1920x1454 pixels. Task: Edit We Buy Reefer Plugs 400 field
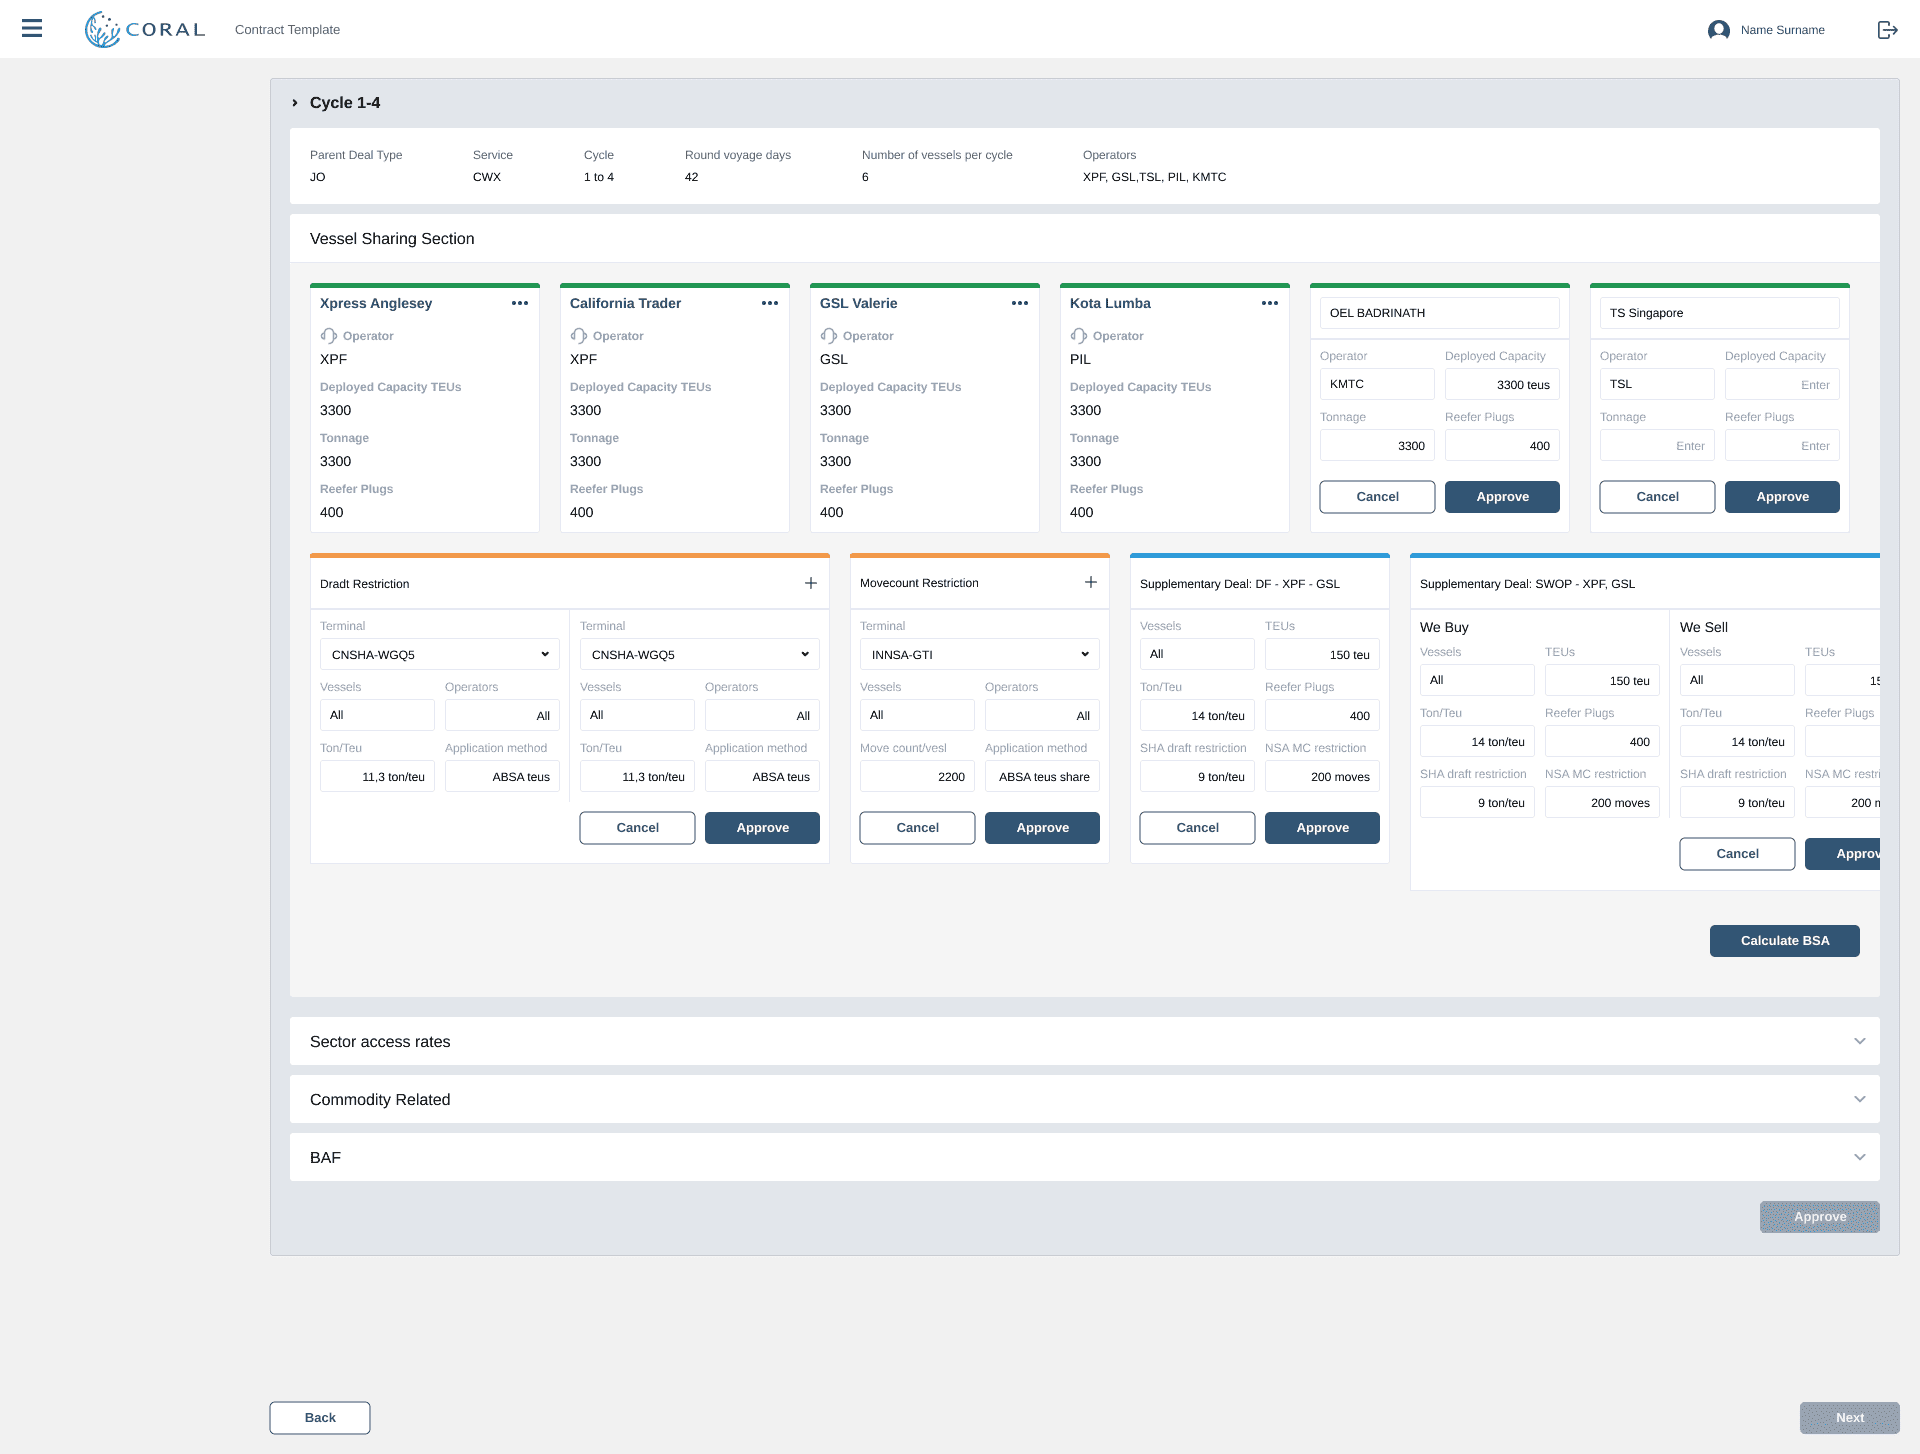click(x=1602, y=741)
